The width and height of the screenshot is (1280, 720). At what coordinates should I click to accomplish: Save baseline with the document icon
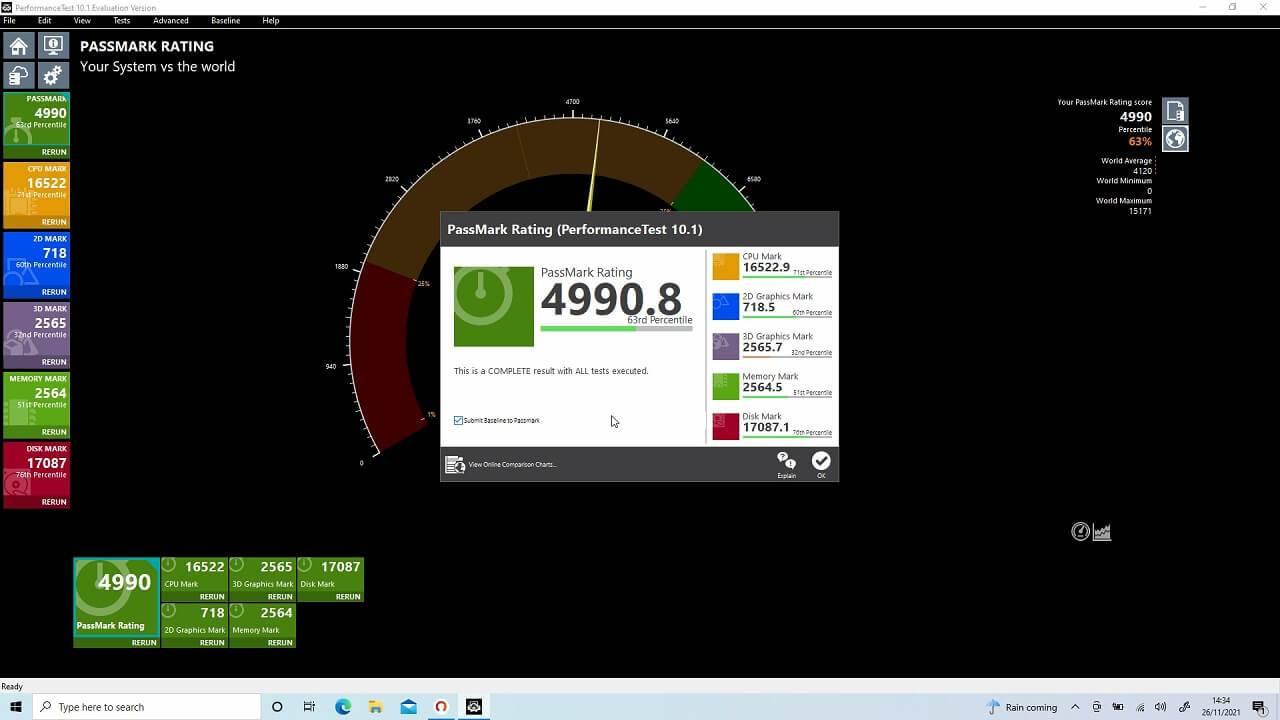[1174, 110]
